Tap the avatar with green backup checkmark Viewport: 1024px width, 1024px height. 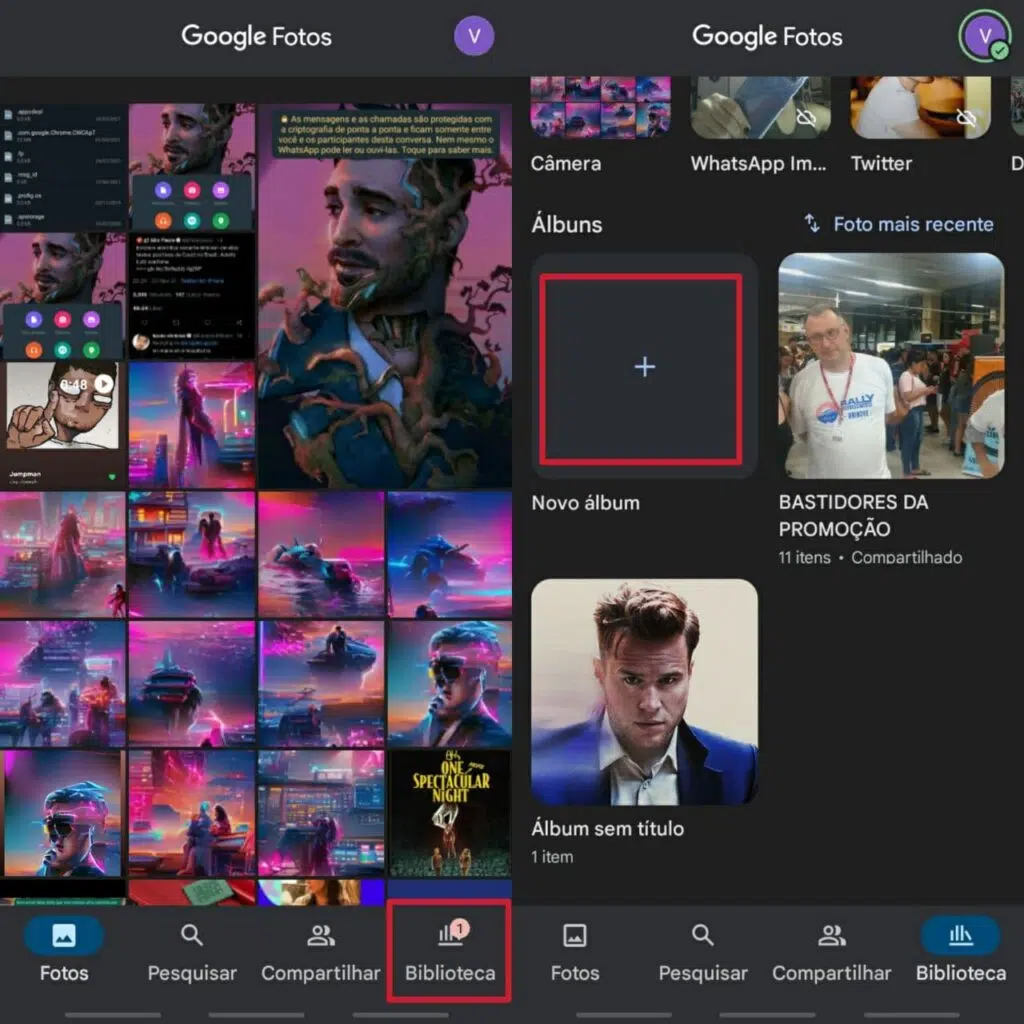(x=986, y=36)
